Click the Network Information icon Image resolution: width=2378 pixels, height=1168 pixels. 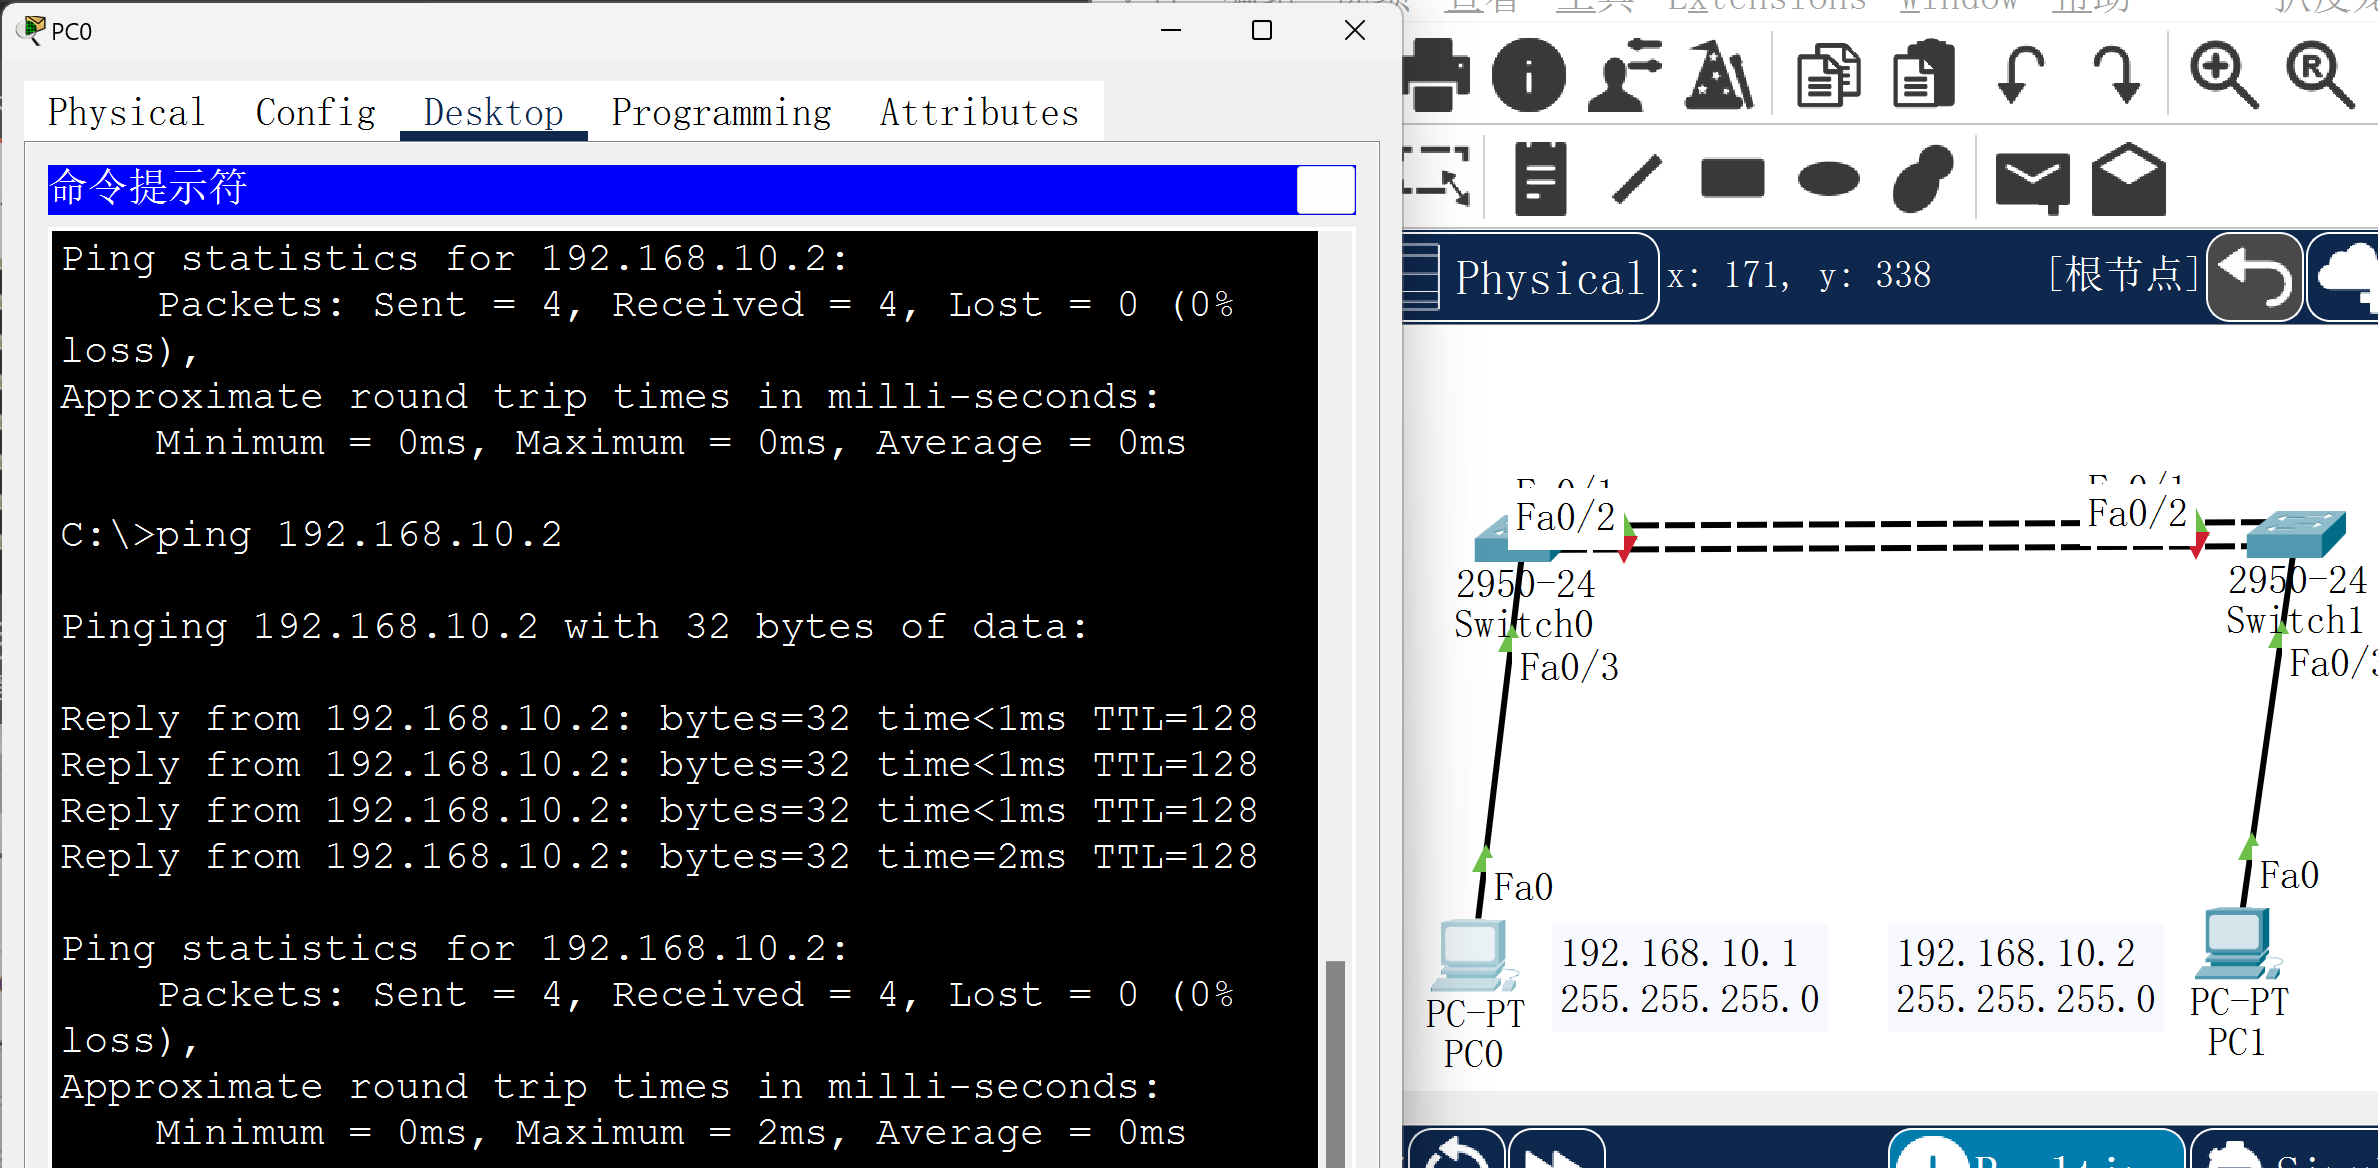coord(1527,75)
